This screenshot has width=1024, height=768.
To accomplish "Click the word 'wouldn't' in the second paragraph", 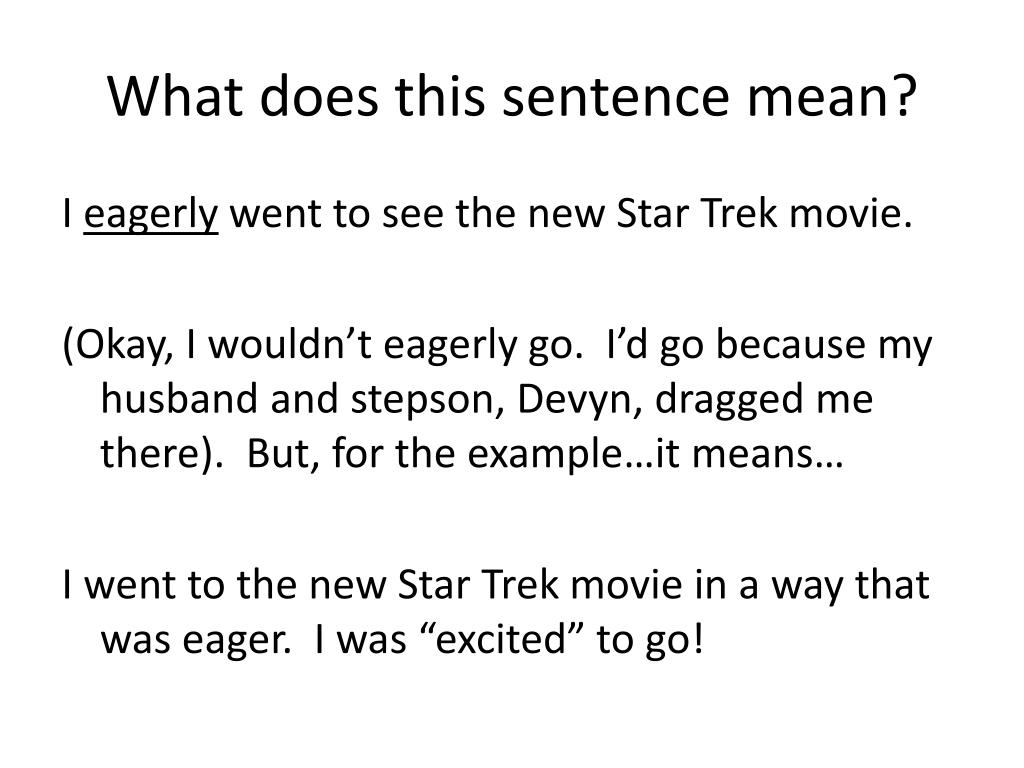I will 290,344.
